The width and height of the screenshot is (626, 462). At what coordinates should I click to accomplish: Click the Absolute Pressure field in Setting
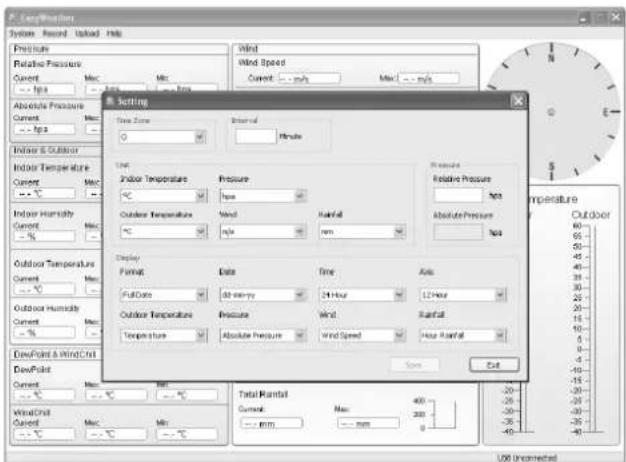point(458,232)
